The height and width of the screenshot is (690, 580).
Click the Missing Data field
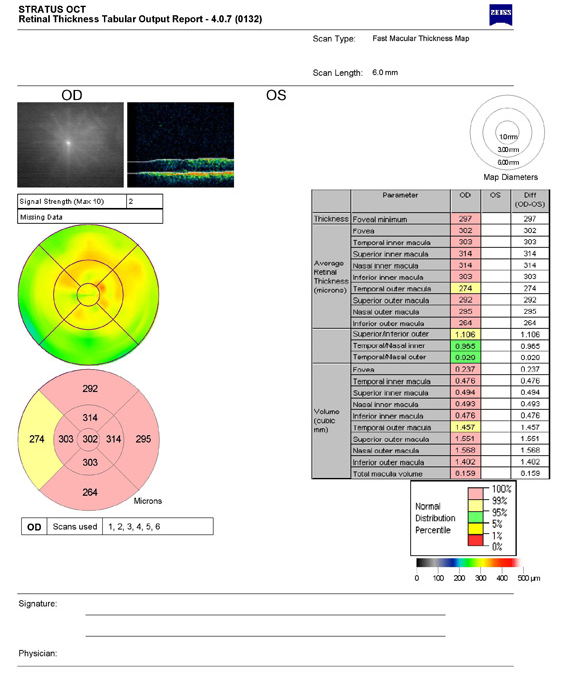click(x=90, y=217)
